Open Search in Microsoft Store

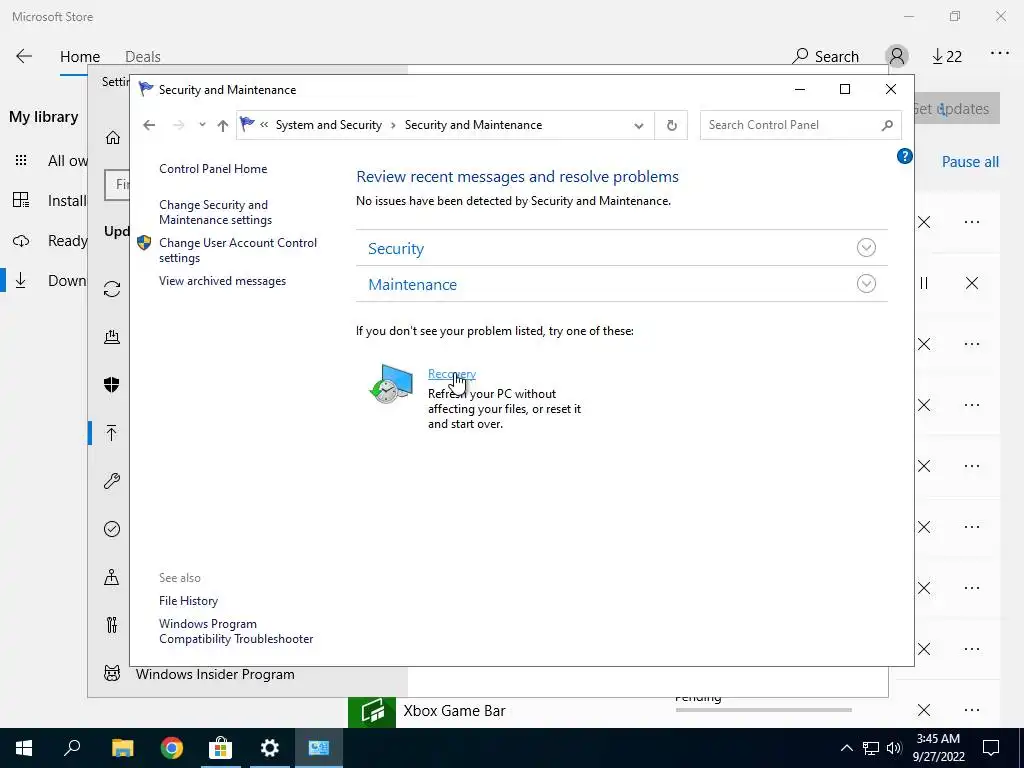pyautogui.click(x=825, y=56)
